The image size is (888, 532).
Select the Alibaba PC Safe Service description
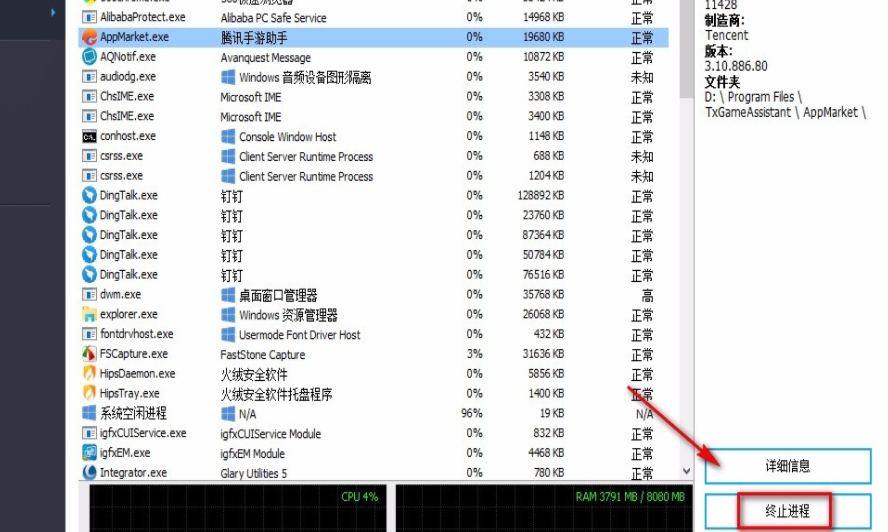click(x=274, y=18)
